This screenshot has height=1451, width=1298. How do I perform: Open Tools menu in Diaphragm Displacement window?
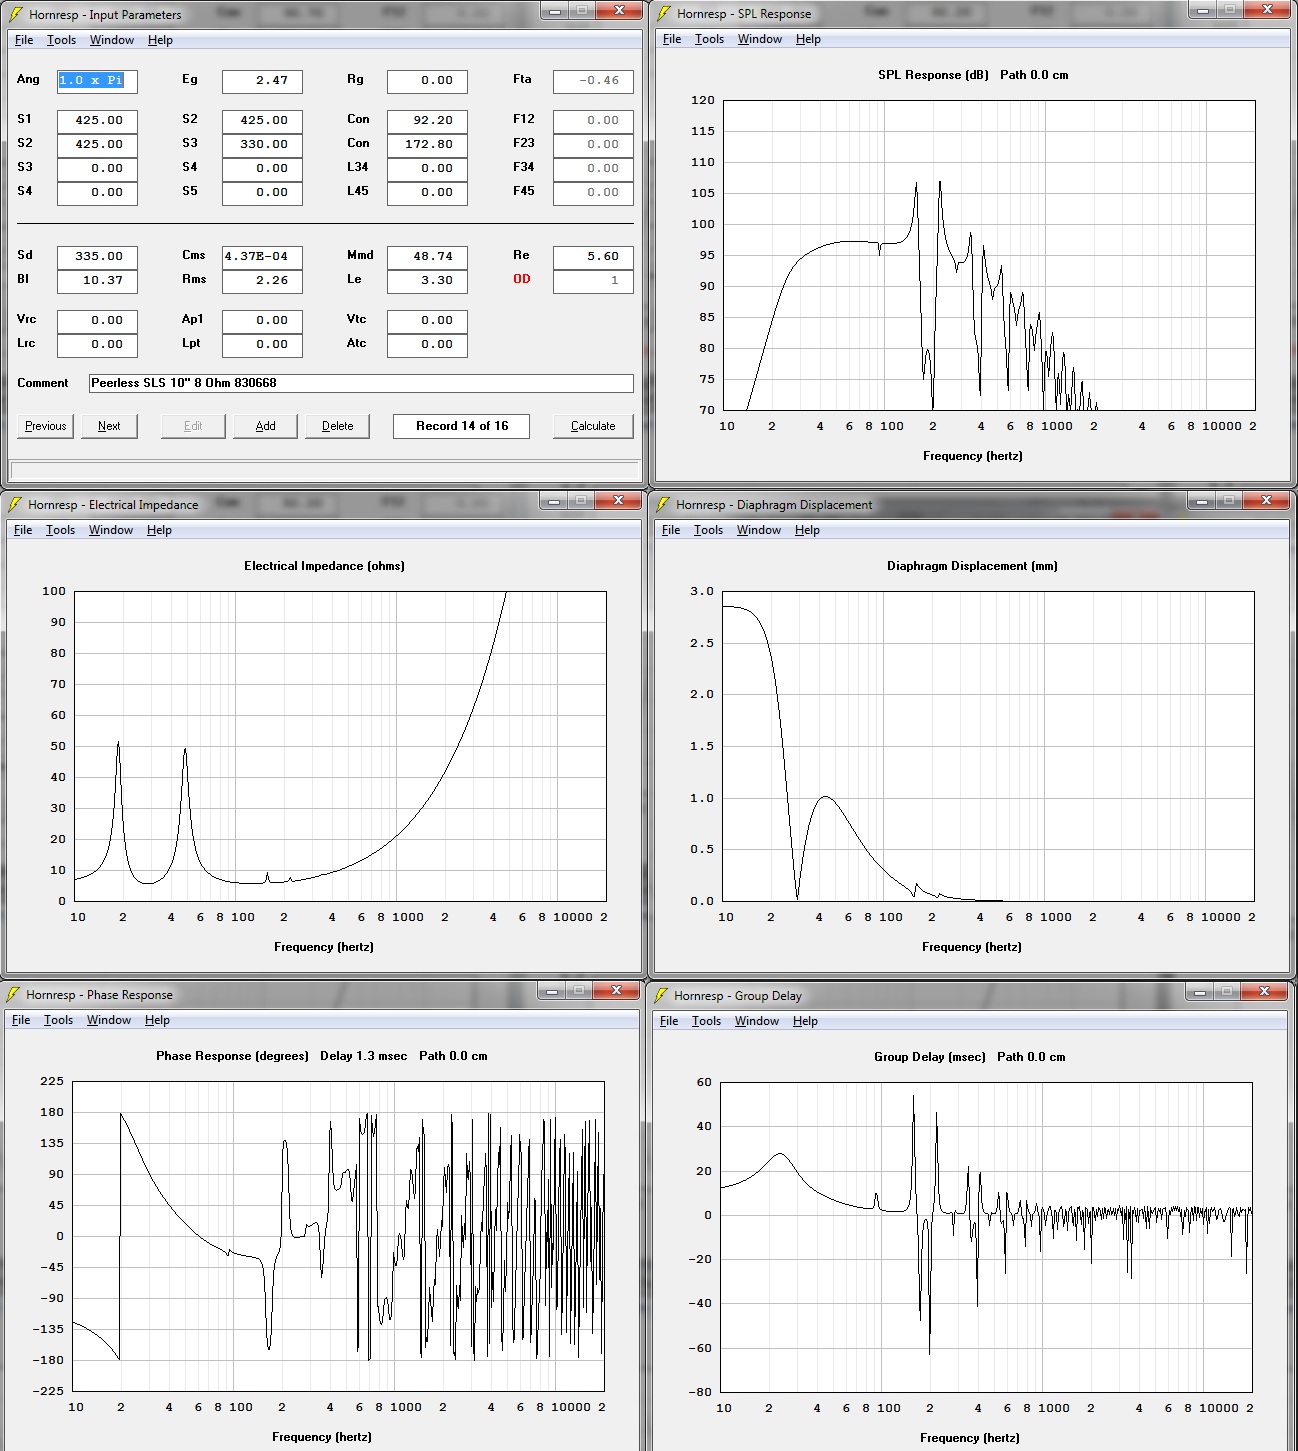(x=708, y=530)
